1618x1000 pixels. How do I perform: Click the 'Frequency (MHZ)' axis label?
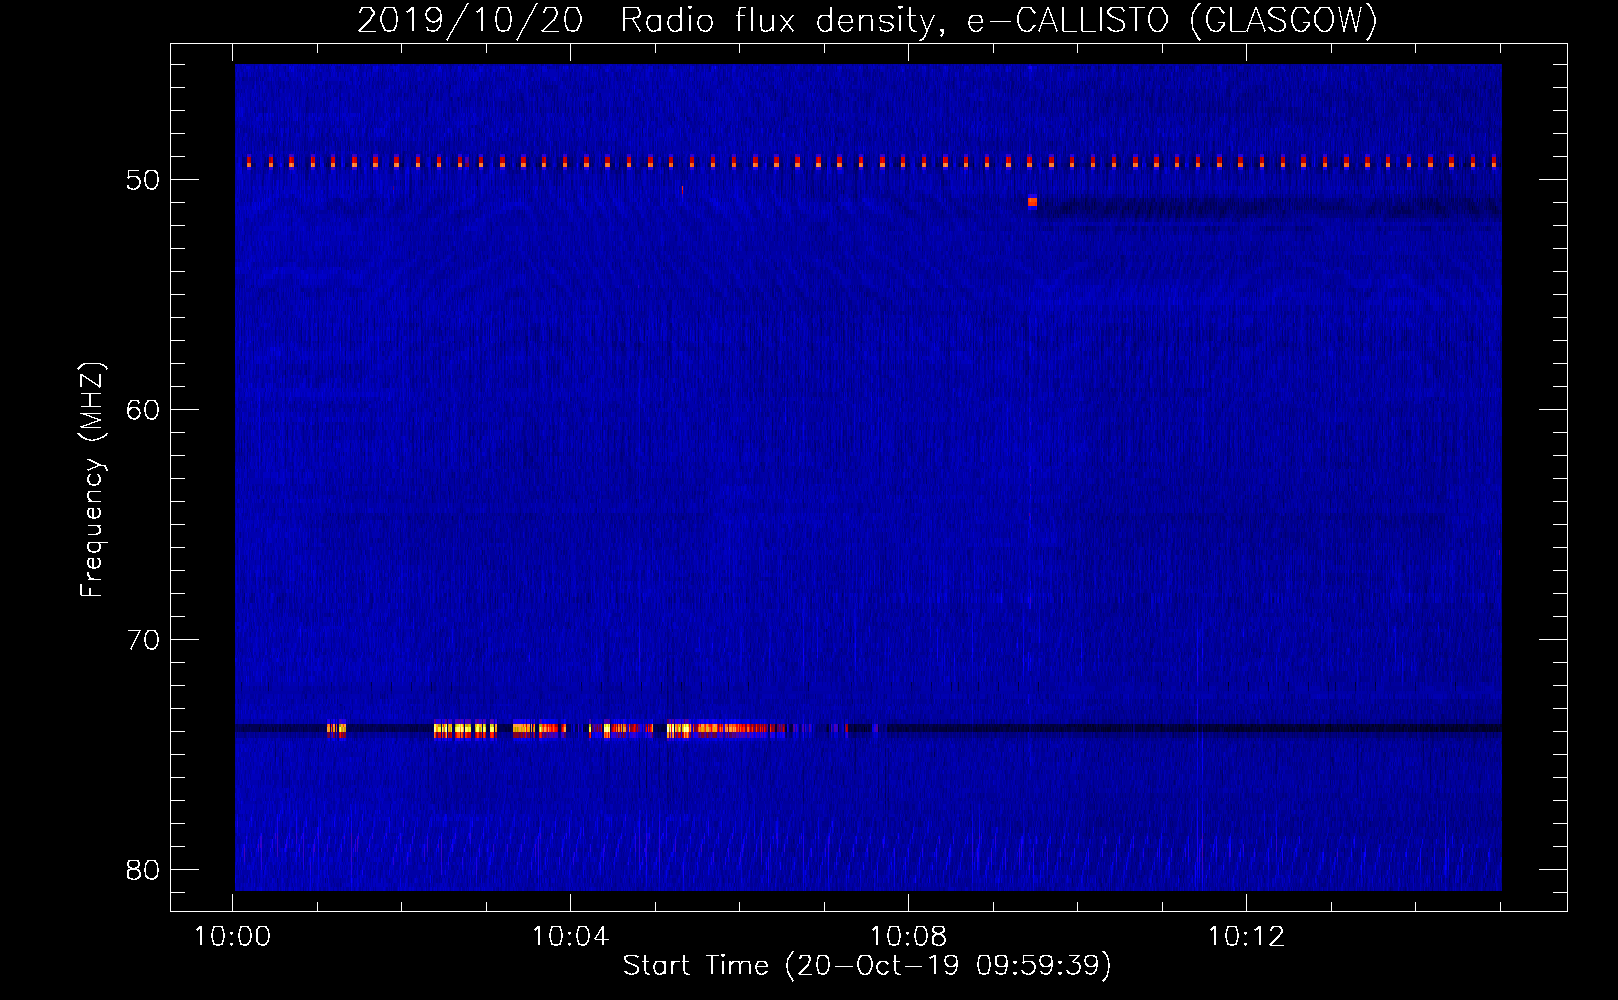point(91,480)
